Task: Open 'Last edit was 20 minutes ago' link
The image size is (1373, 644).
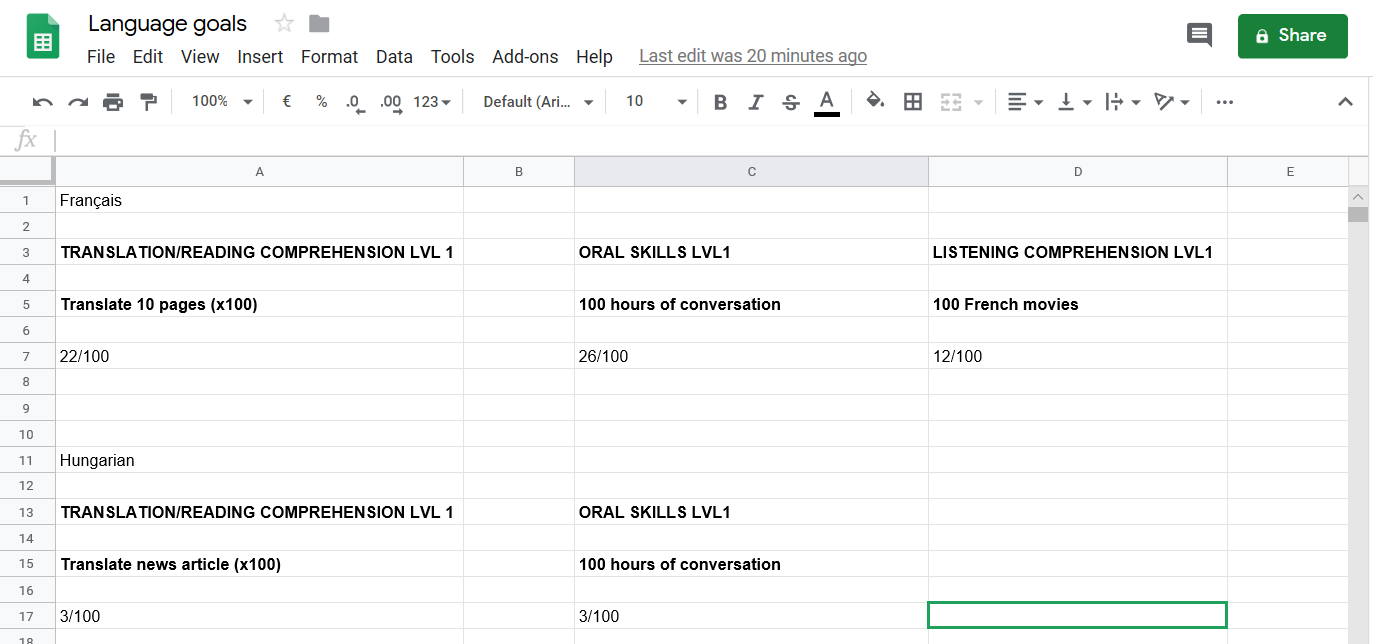Action: pos(753,57)
